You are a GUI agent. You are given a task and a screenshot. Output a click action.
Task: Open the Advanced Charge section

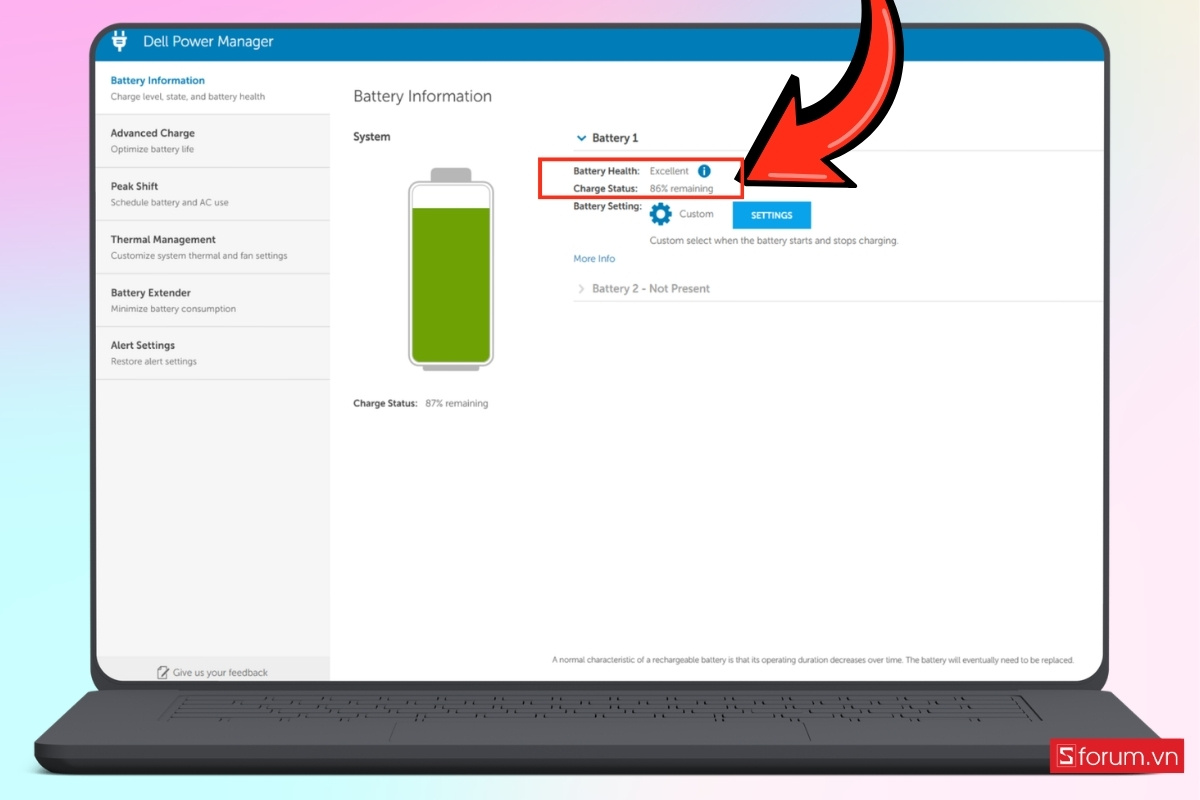tap(213, 141)
